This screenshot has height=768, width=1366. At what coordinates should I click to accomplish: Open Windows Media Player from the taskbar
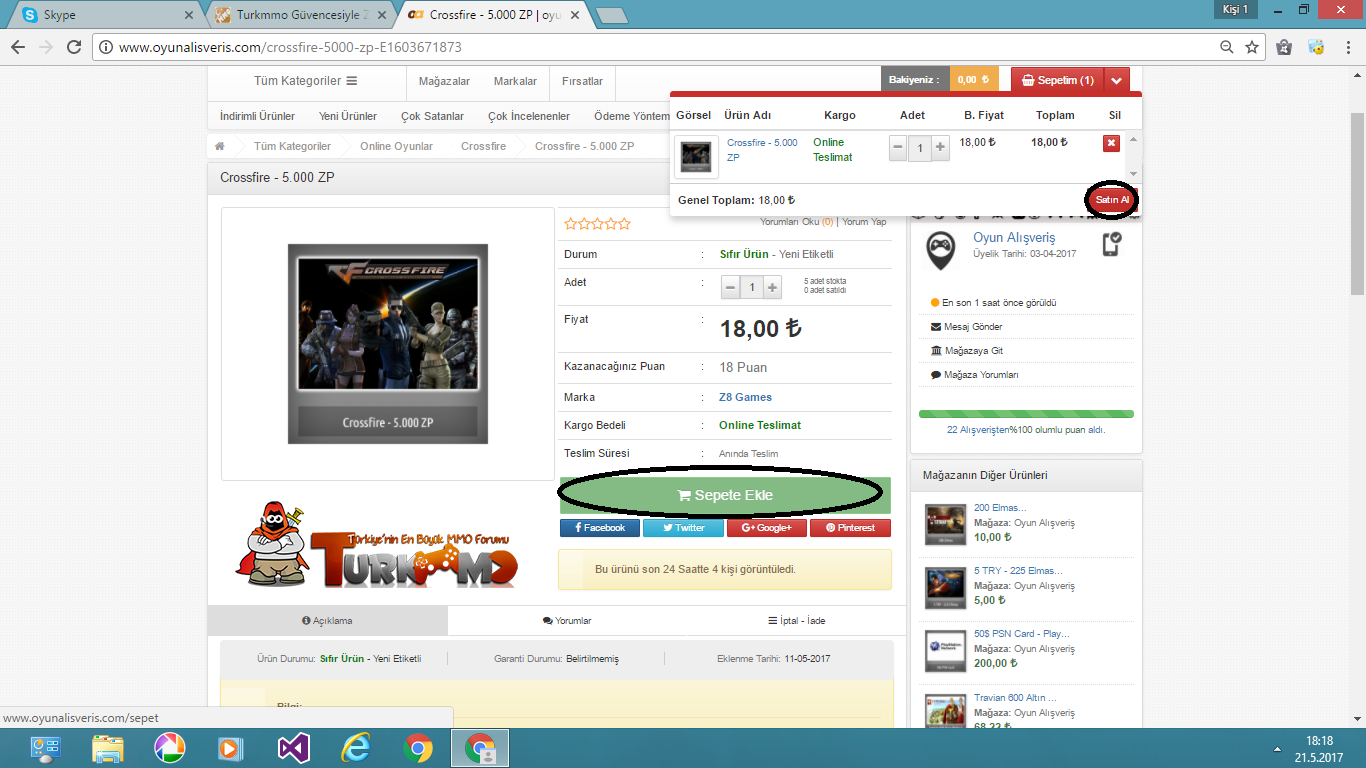point(231,748)
